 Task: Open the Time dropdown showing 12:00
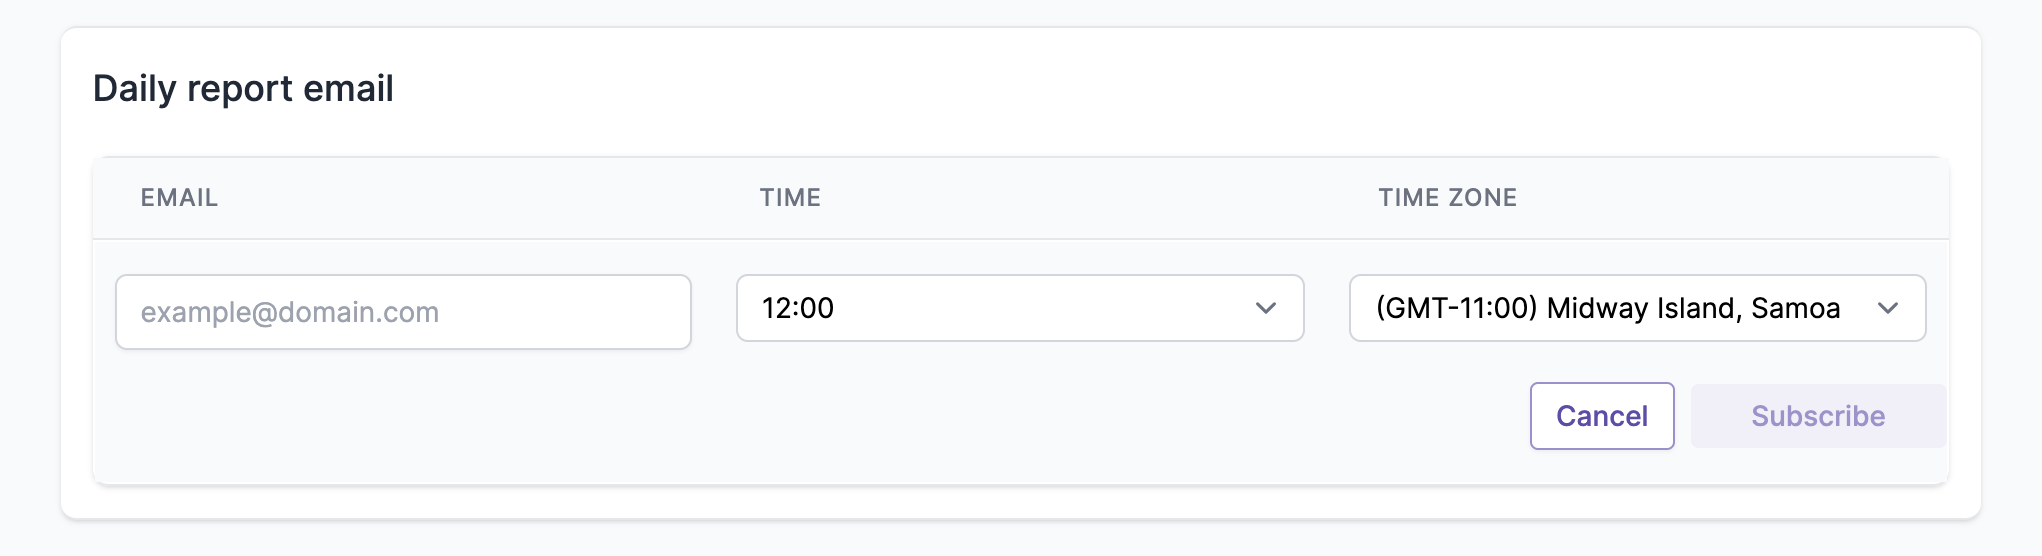1020,308
